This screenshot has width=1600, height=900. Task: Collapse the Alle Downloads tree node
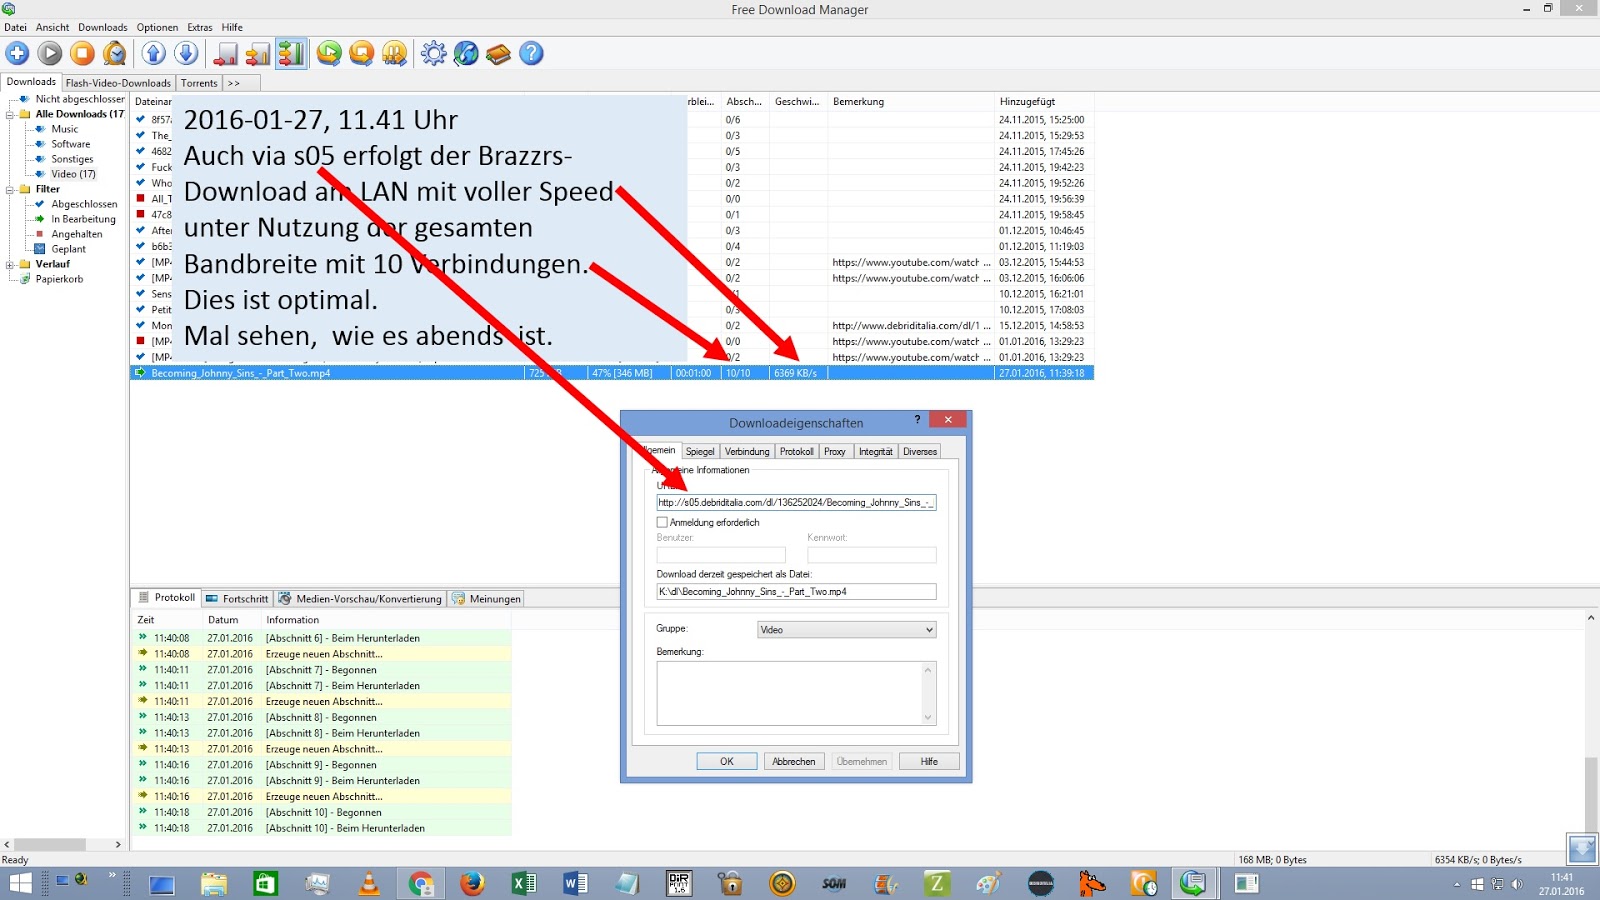(x=10, y=114)
